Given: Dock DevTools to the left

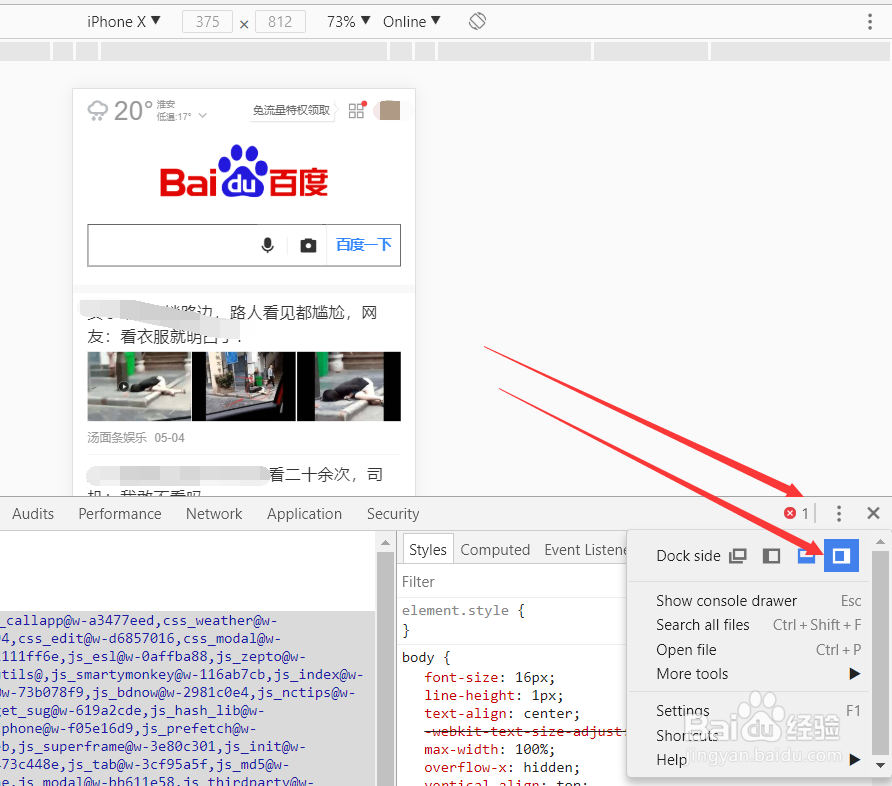Looking at the screenshot, I should [x=771, y=555].
